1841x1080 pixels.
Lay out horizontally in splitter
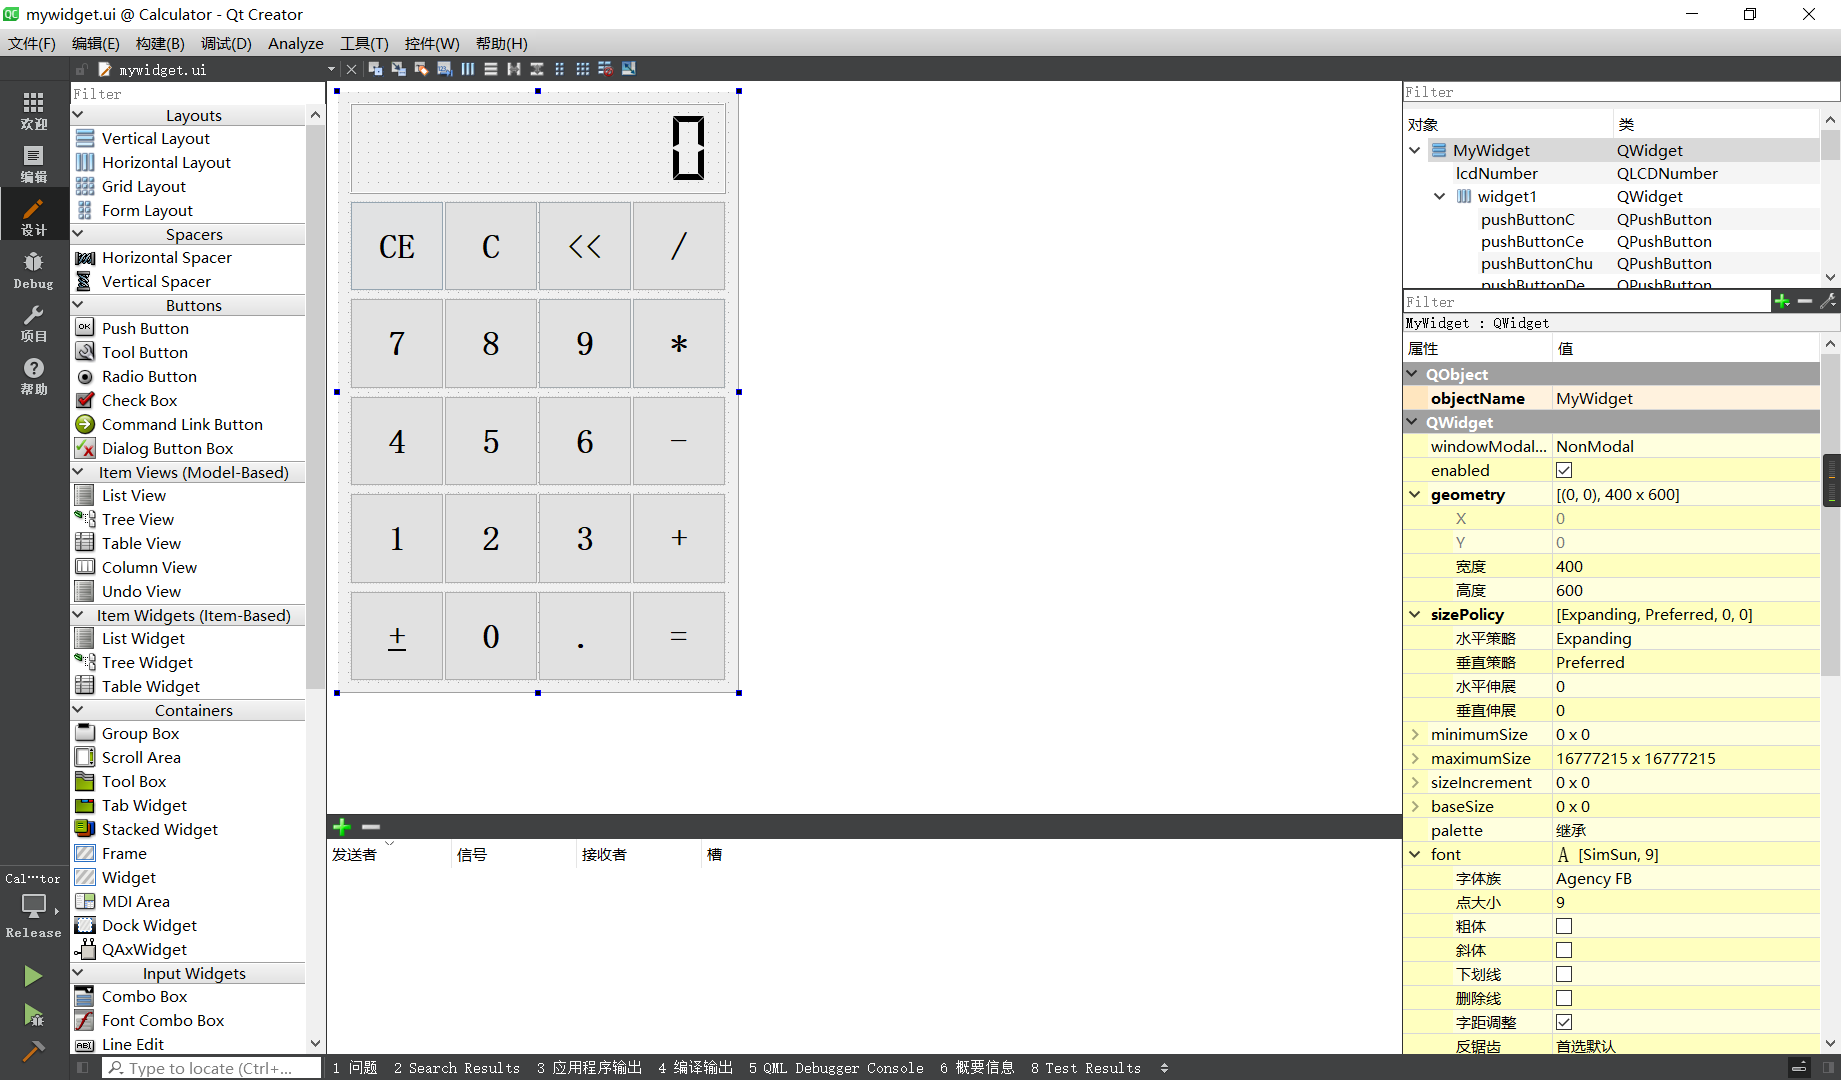coord(513,69)
